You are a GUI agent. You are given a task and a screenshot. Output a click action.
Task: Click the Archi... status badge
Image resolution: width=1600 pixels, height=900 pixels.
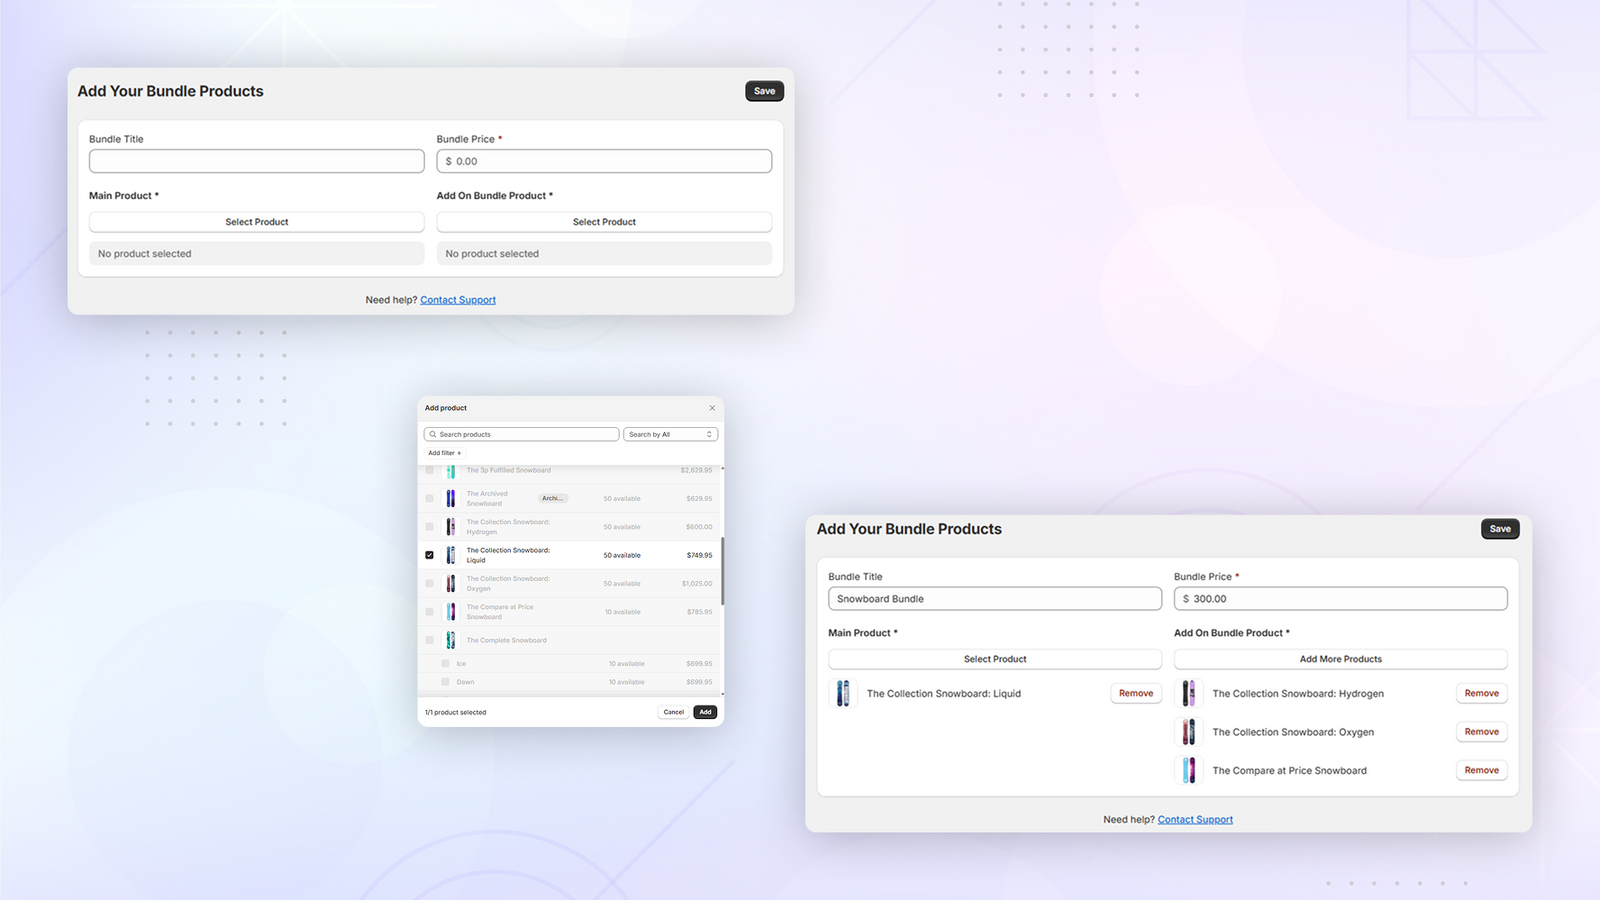click(x=553, y=498)
